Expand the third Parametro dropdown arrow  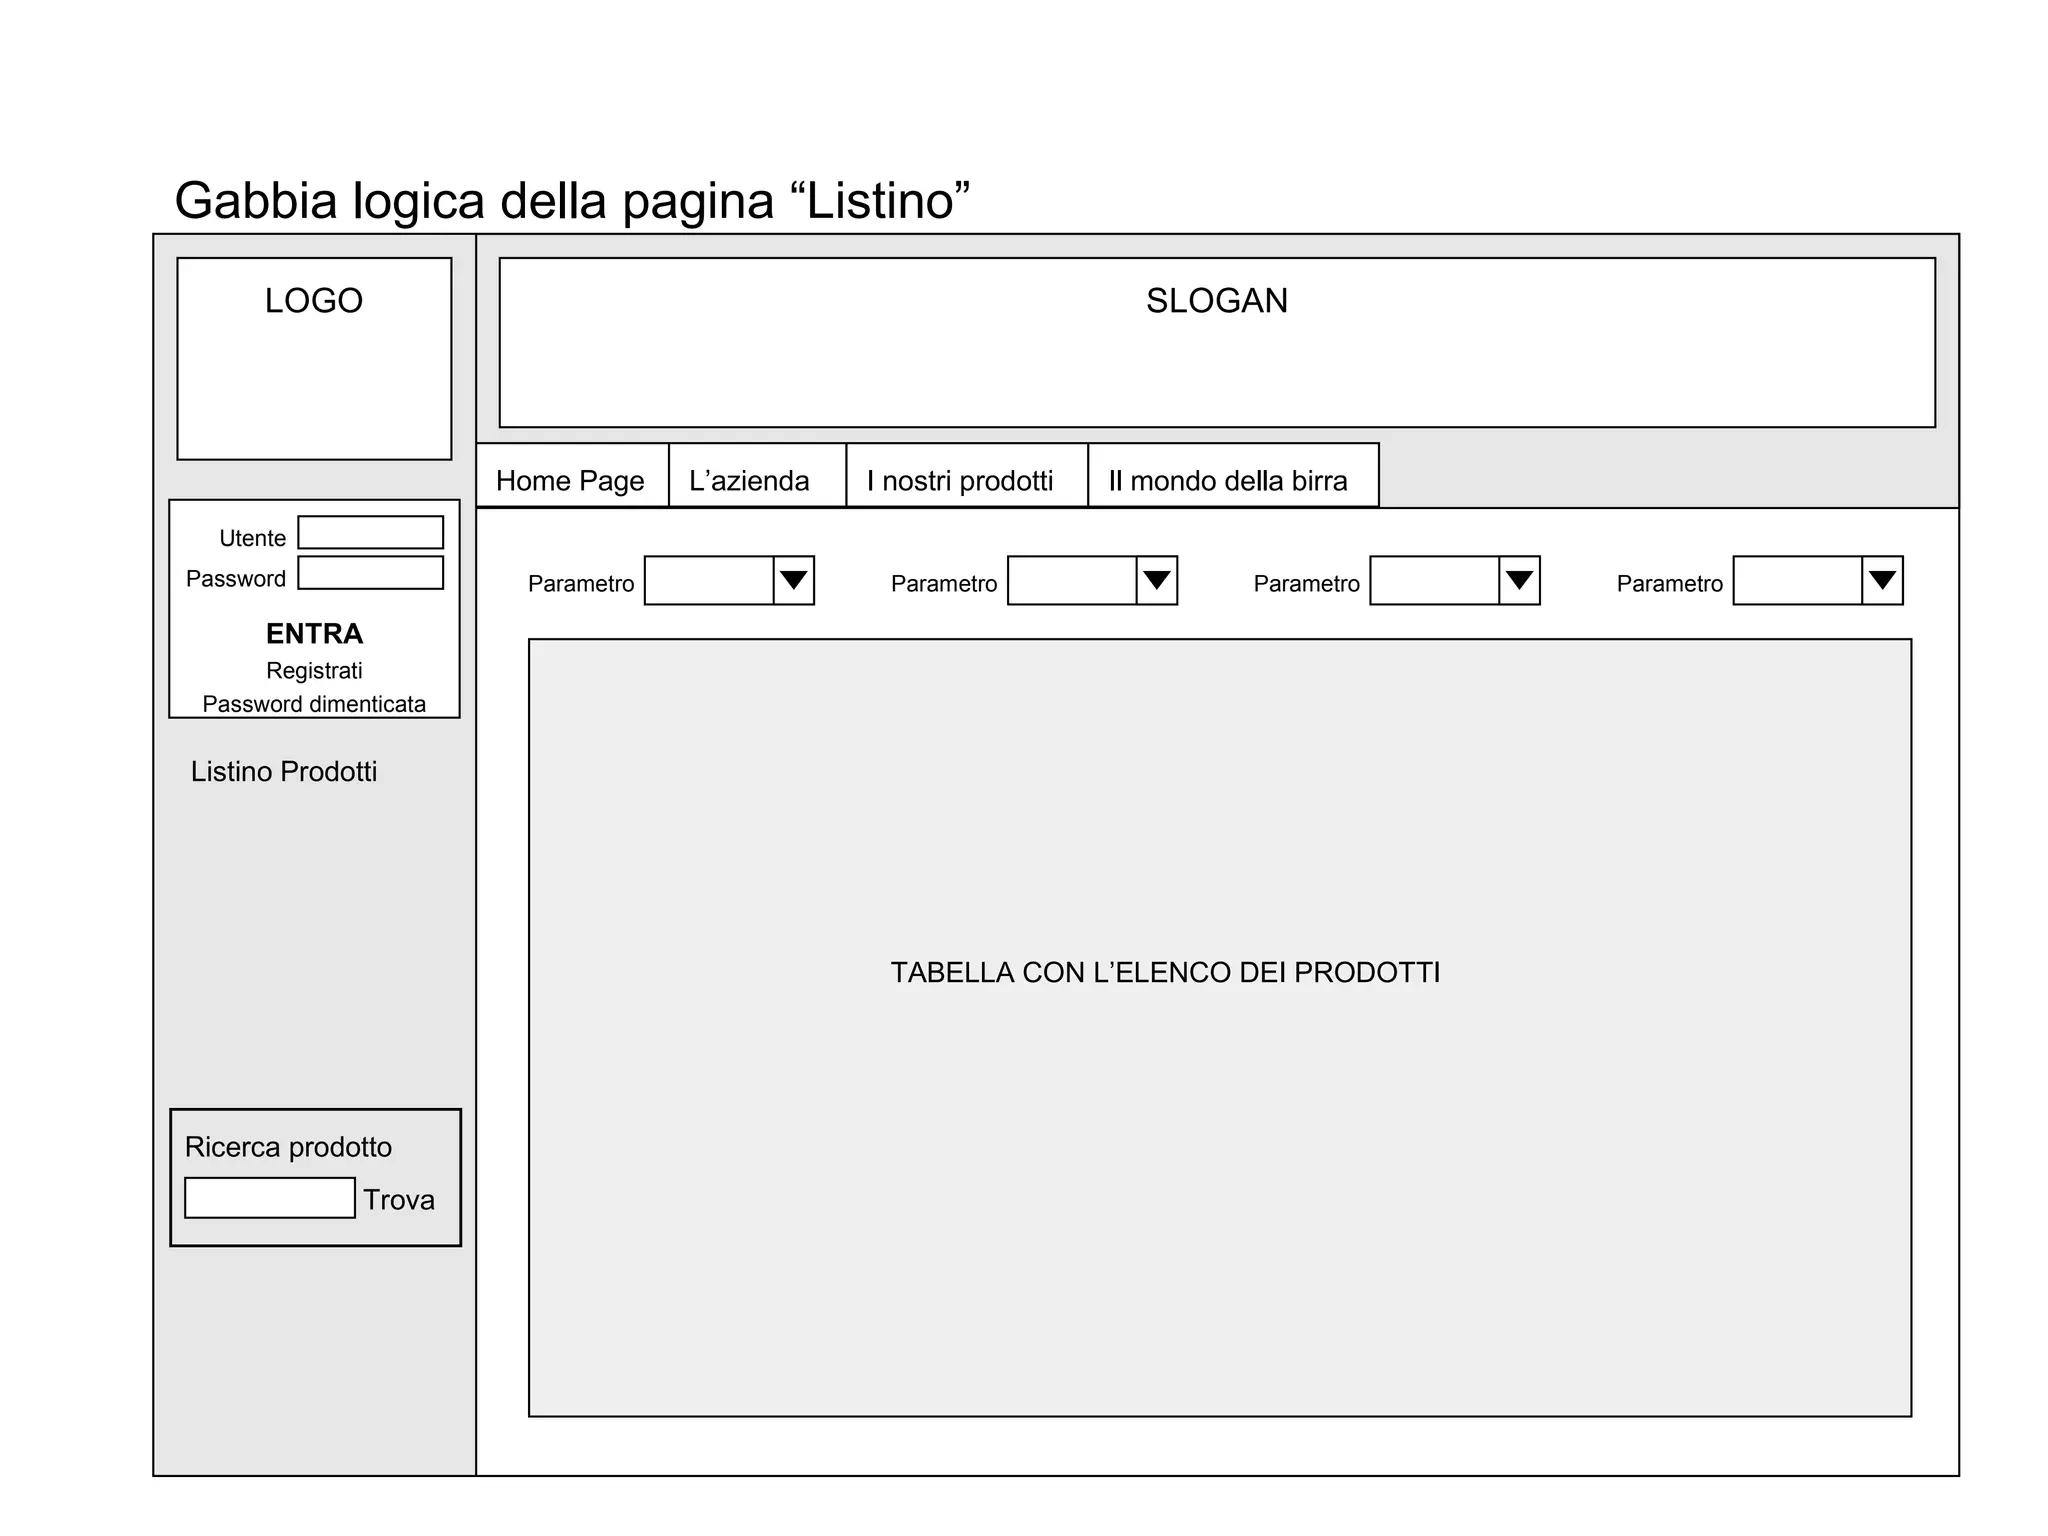point(1520,581)
